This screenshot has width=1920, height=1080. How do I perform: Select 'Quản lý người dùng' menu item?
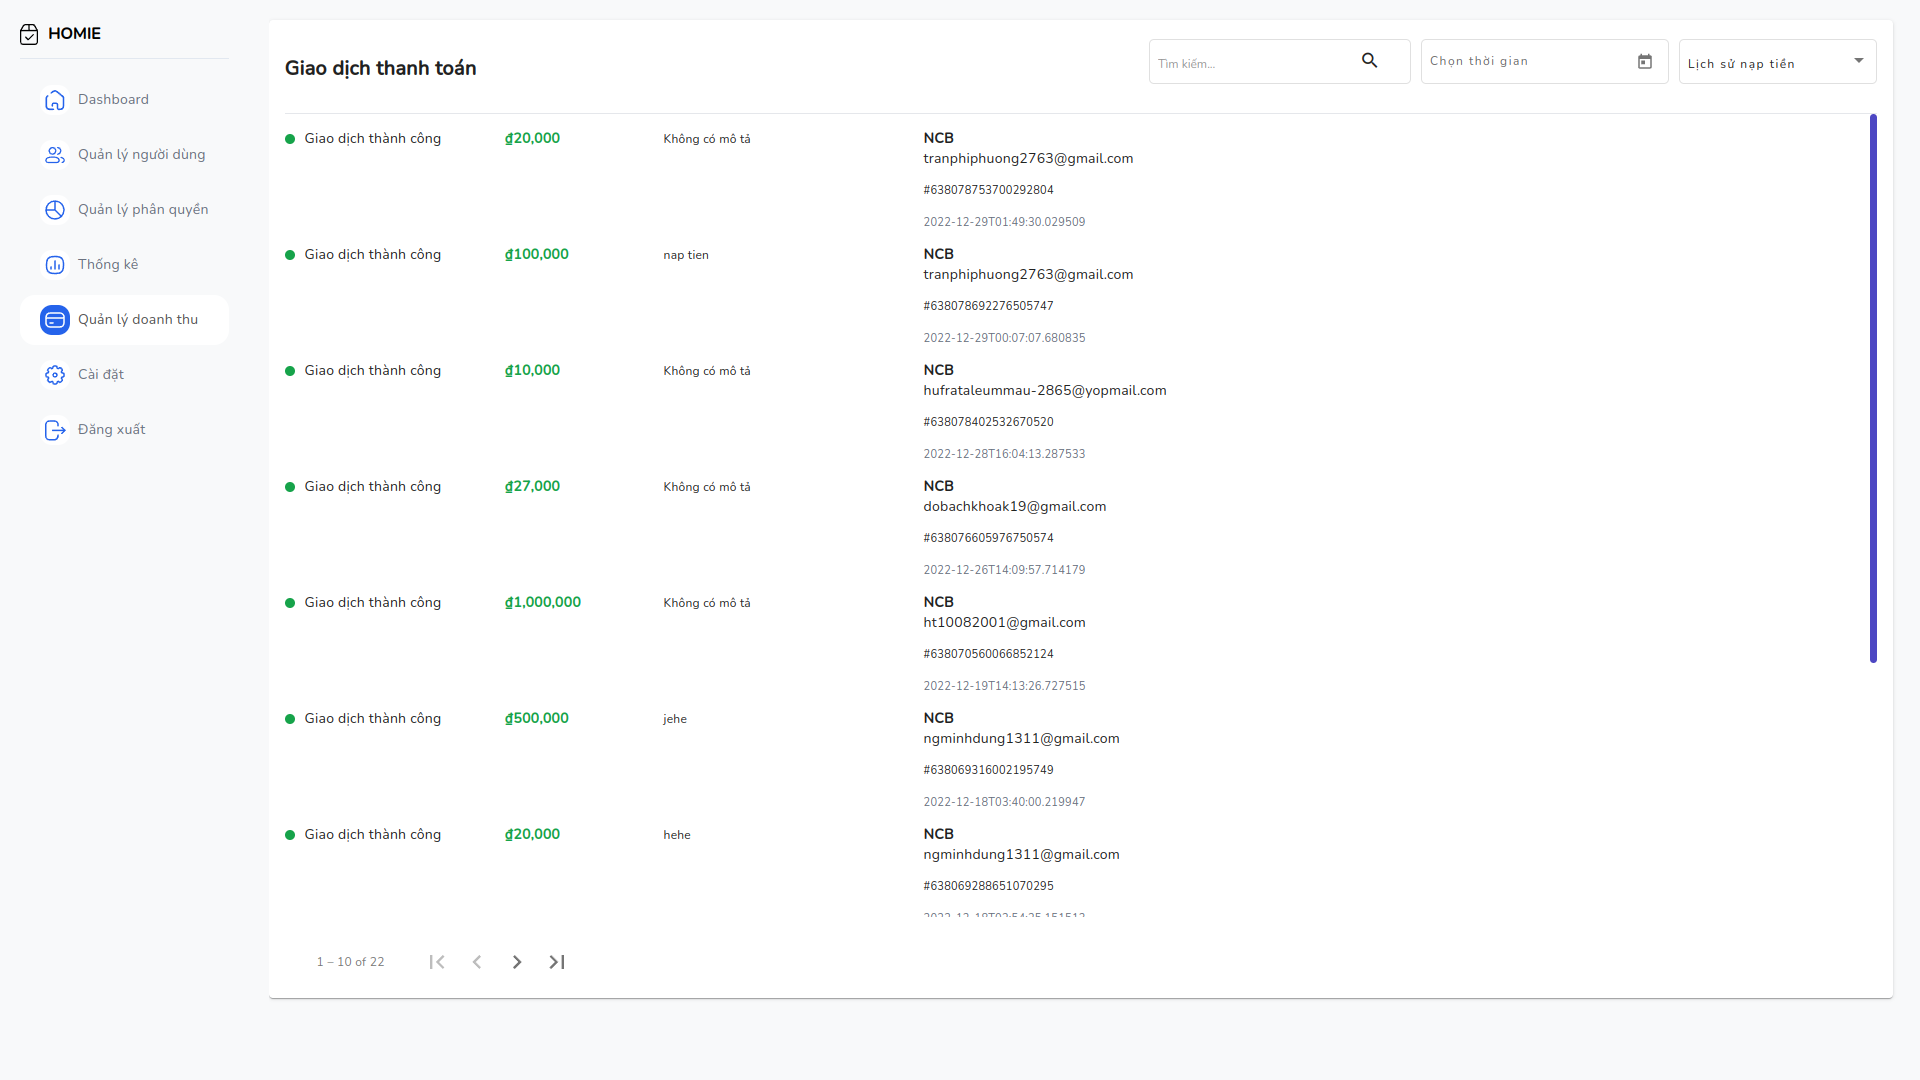pyautogui.click(x=141, y=155)
